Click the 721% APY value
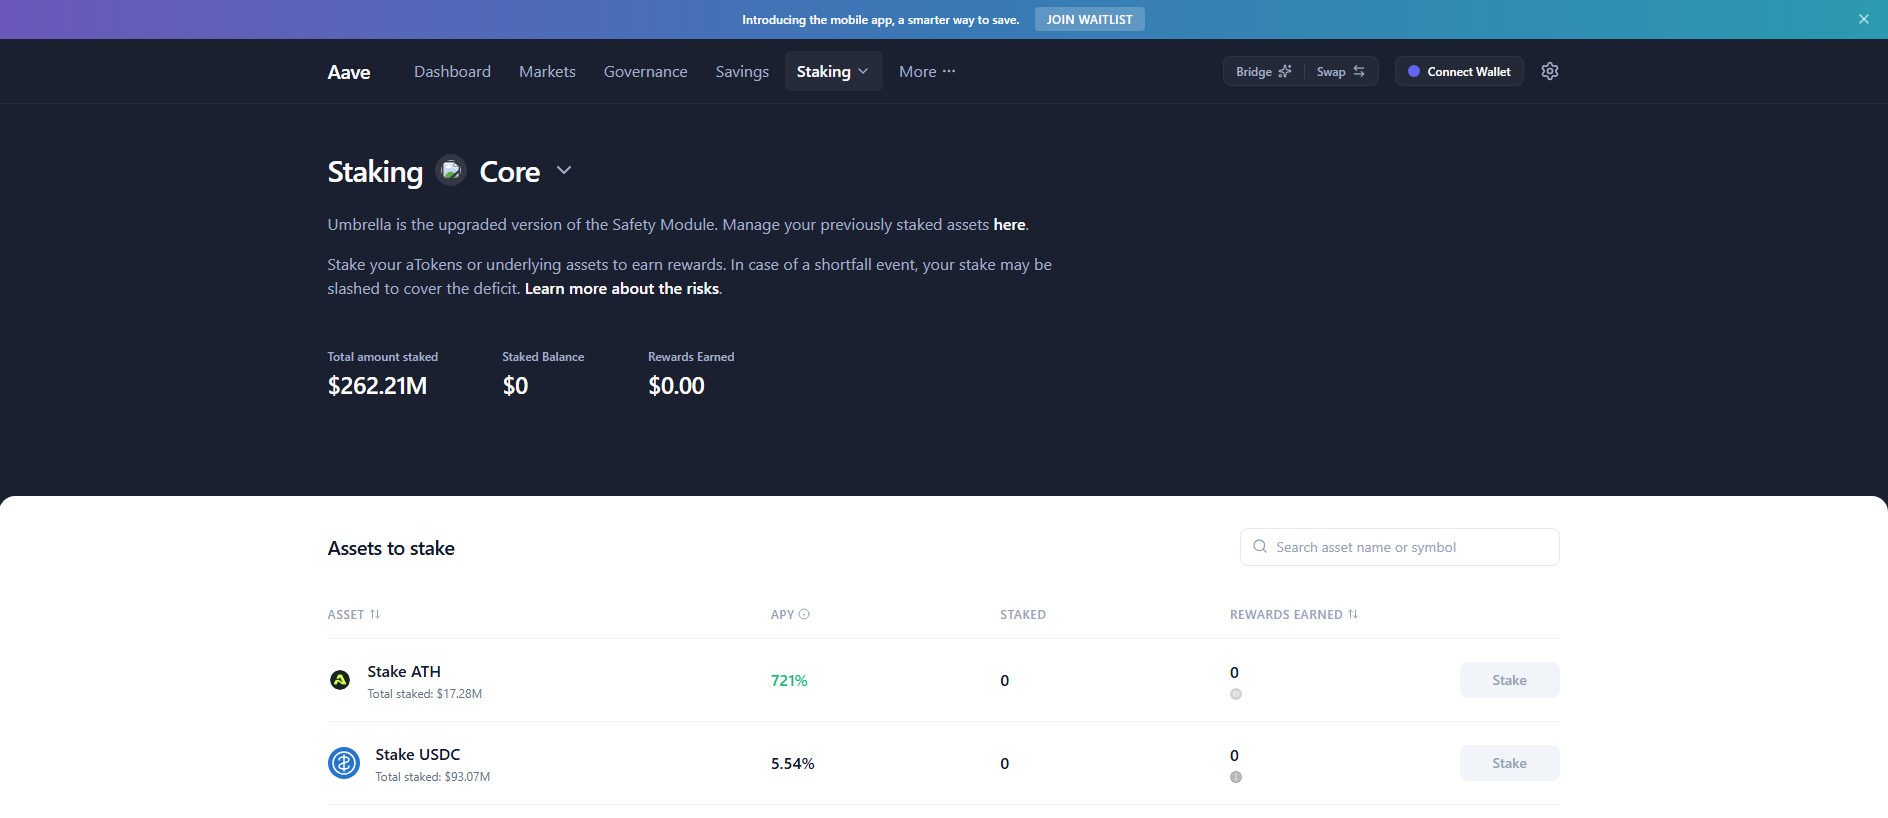1888x818 pixels. click(x=789, y=680)
